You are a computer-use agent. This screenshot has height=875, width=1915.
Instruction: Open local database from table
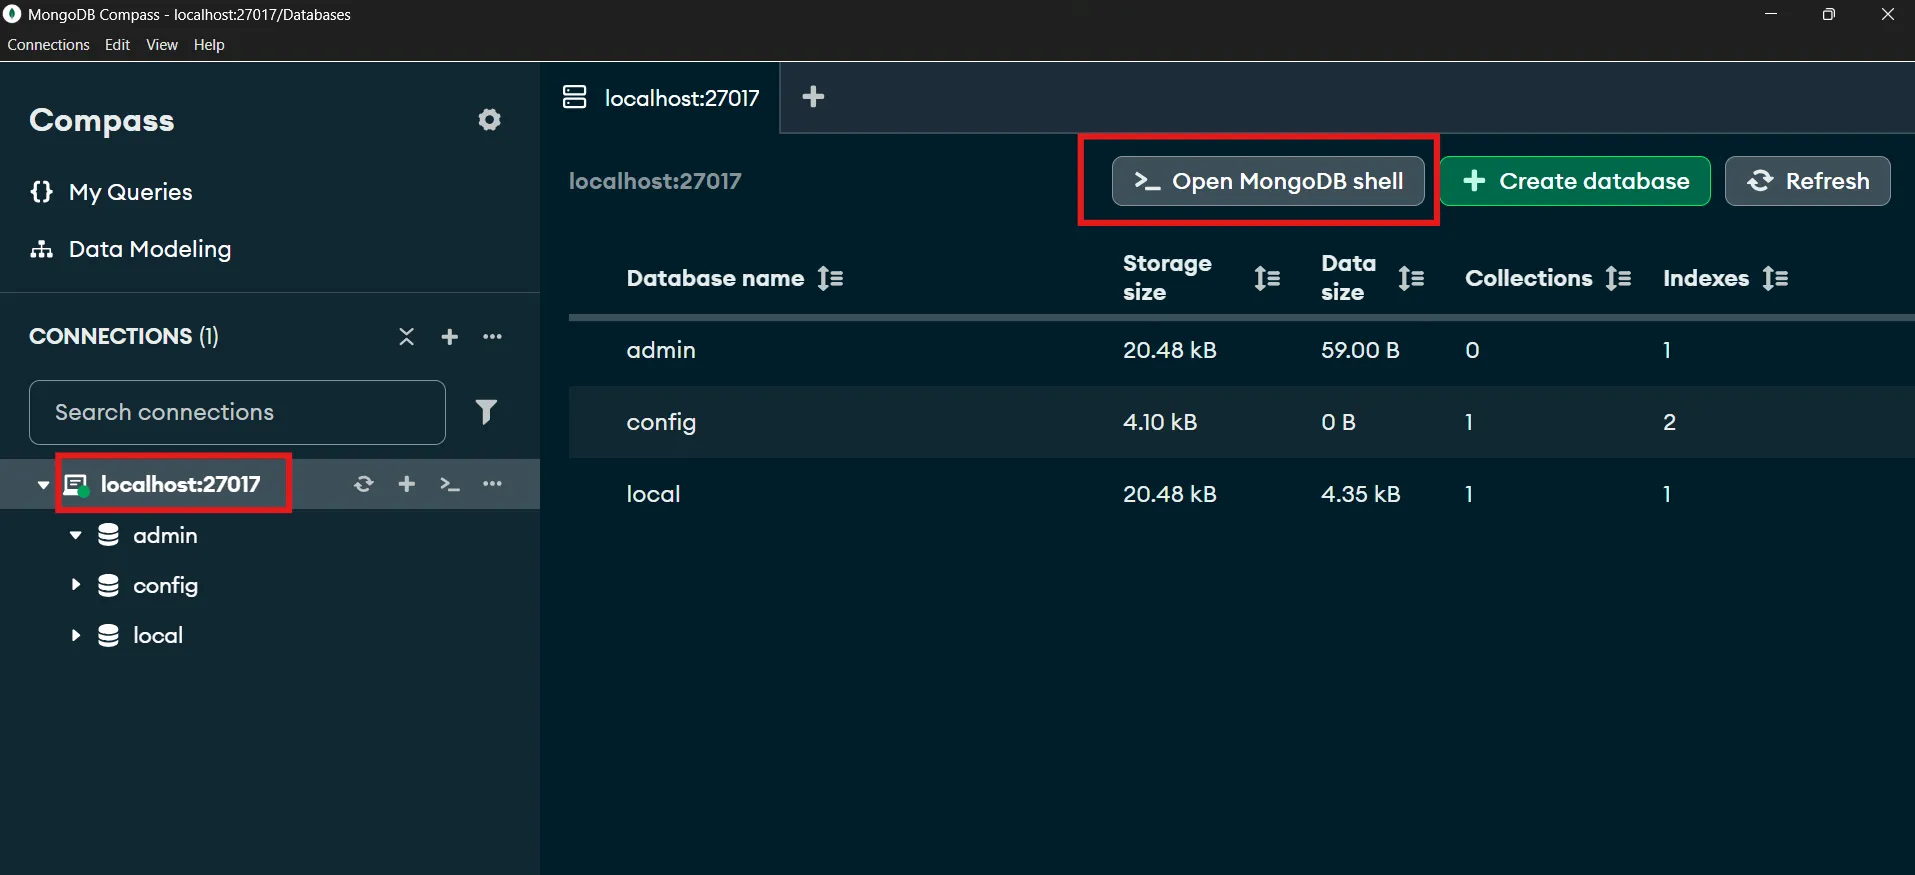[x=653, y=494]
